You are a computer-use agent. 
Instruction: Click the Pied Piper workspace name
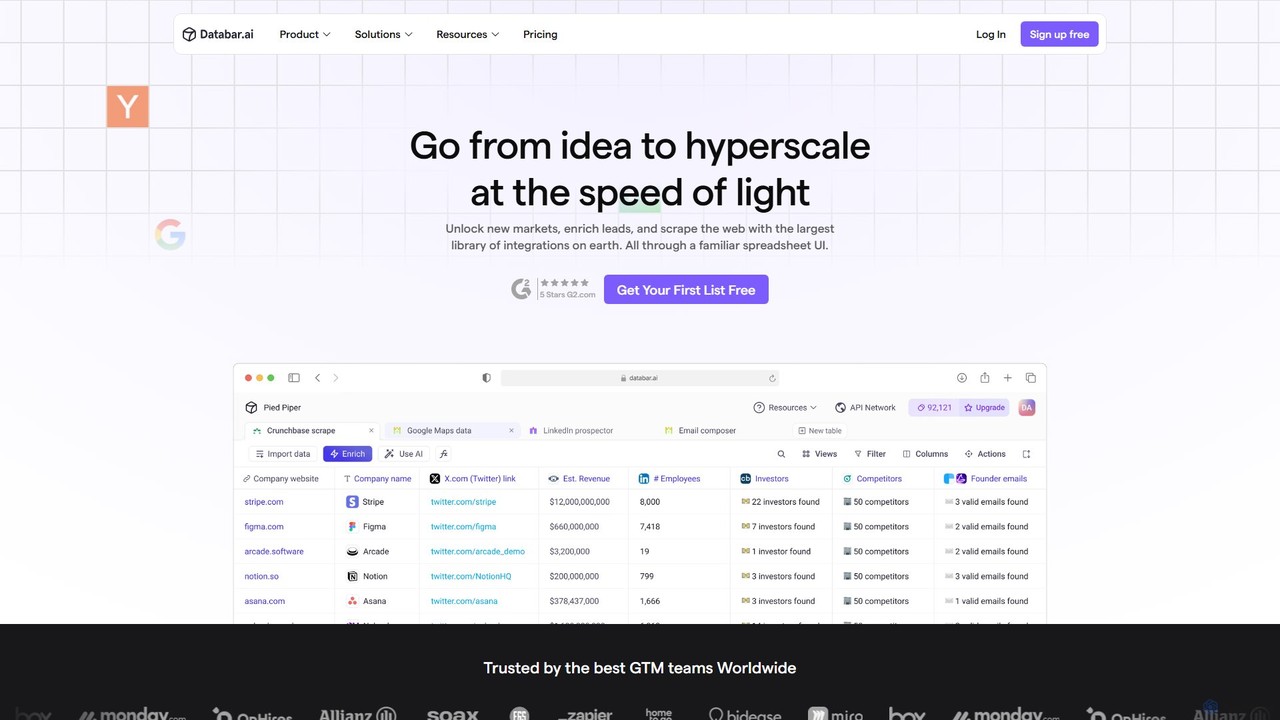click(282, 407)
